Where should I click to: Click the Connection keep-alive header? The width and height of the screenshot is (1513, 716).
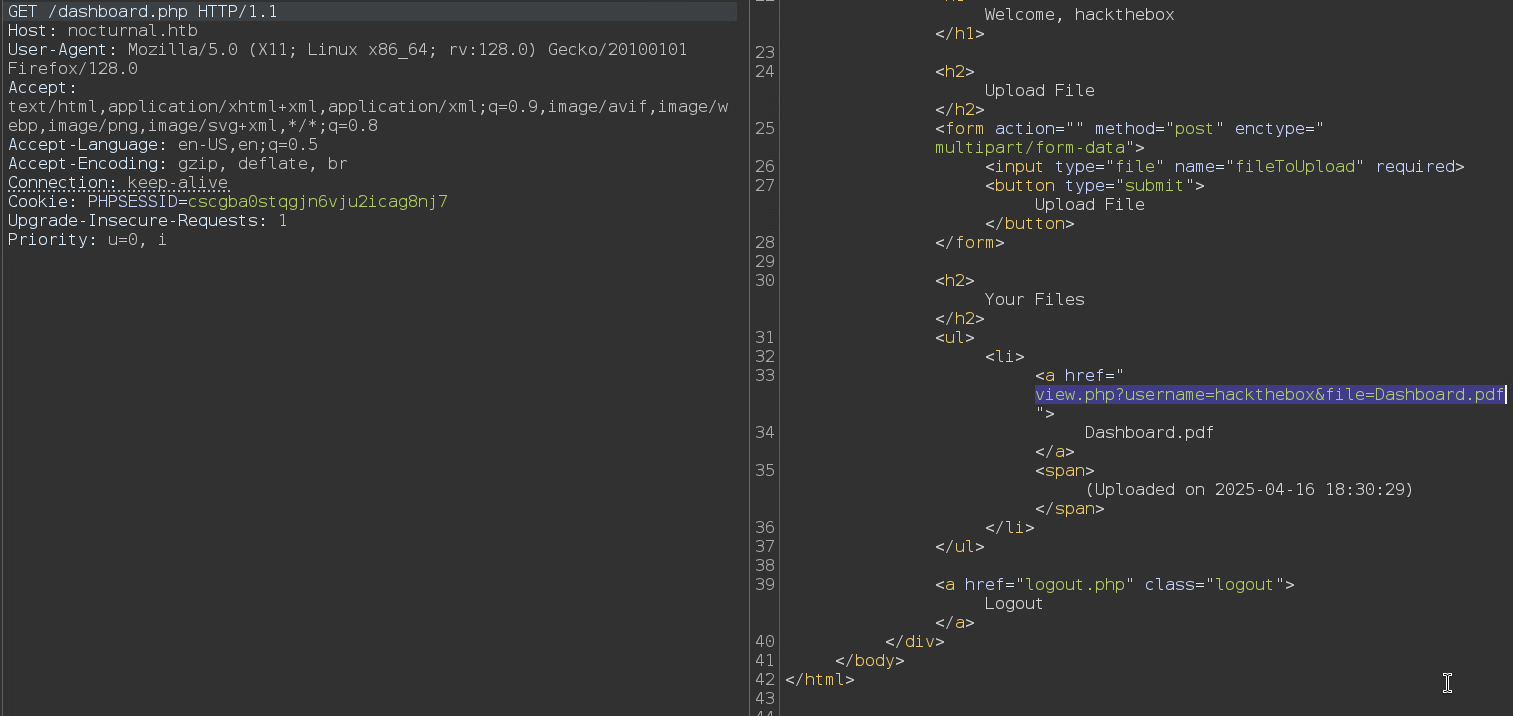pos(118,183)
